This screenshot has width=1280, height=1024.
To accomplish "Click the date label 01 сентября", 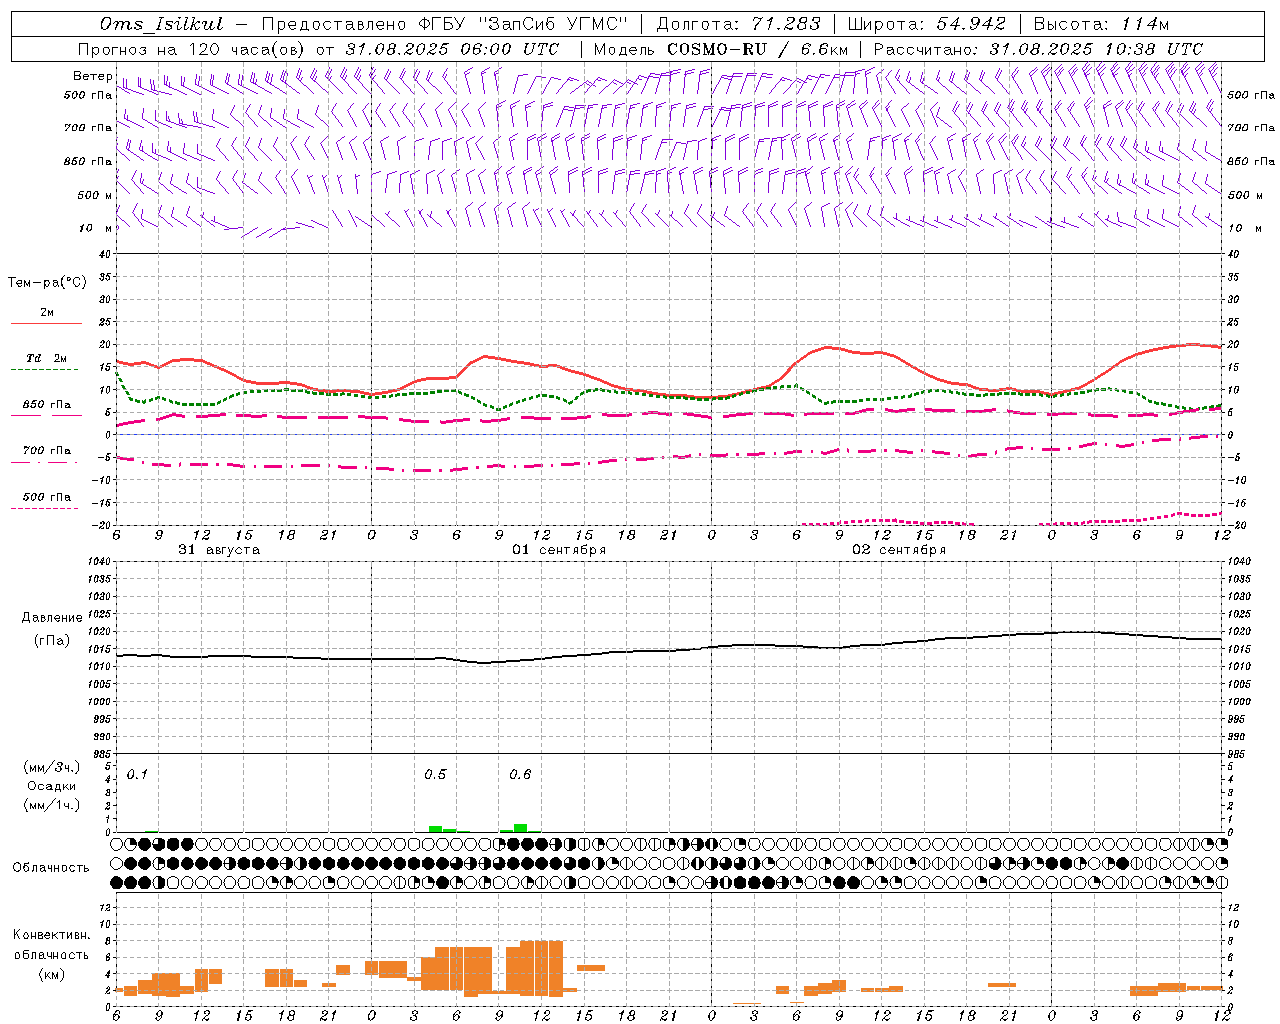I will point(559,550).
